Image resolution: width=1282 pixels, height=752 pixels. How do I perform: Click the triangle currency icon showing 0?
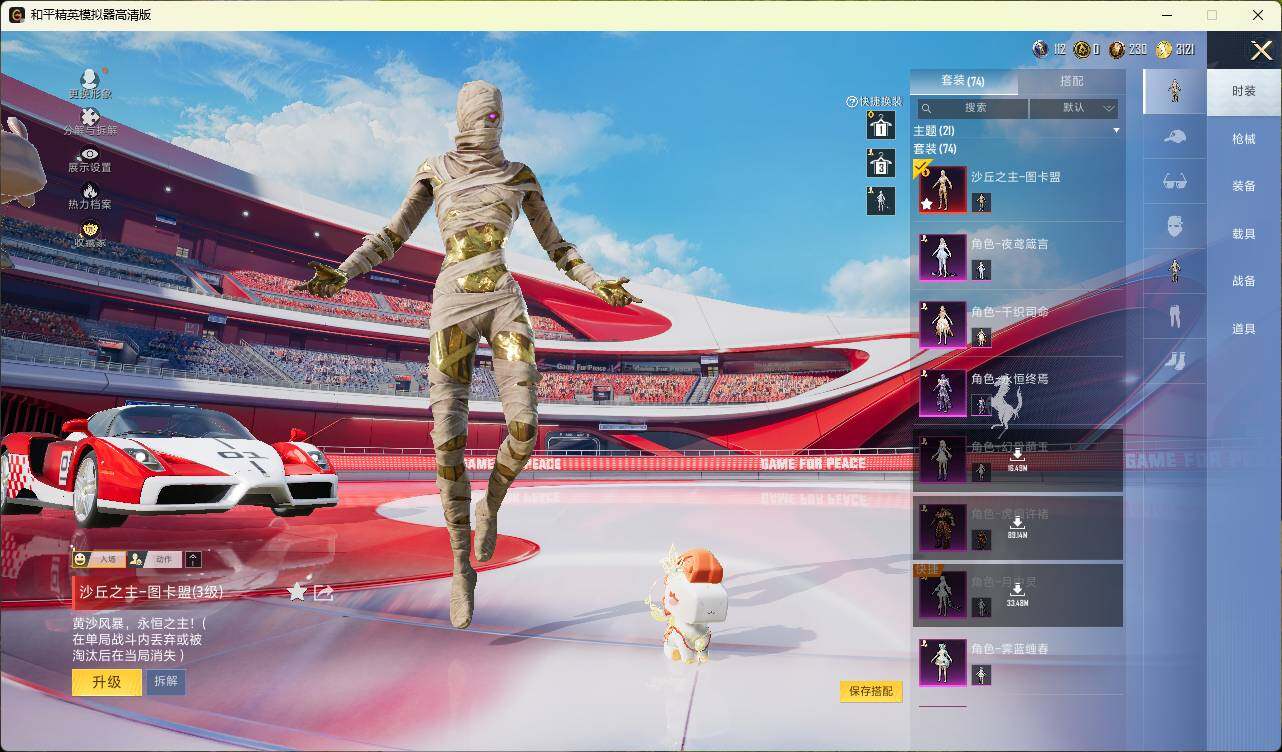tap(1081, 49)
